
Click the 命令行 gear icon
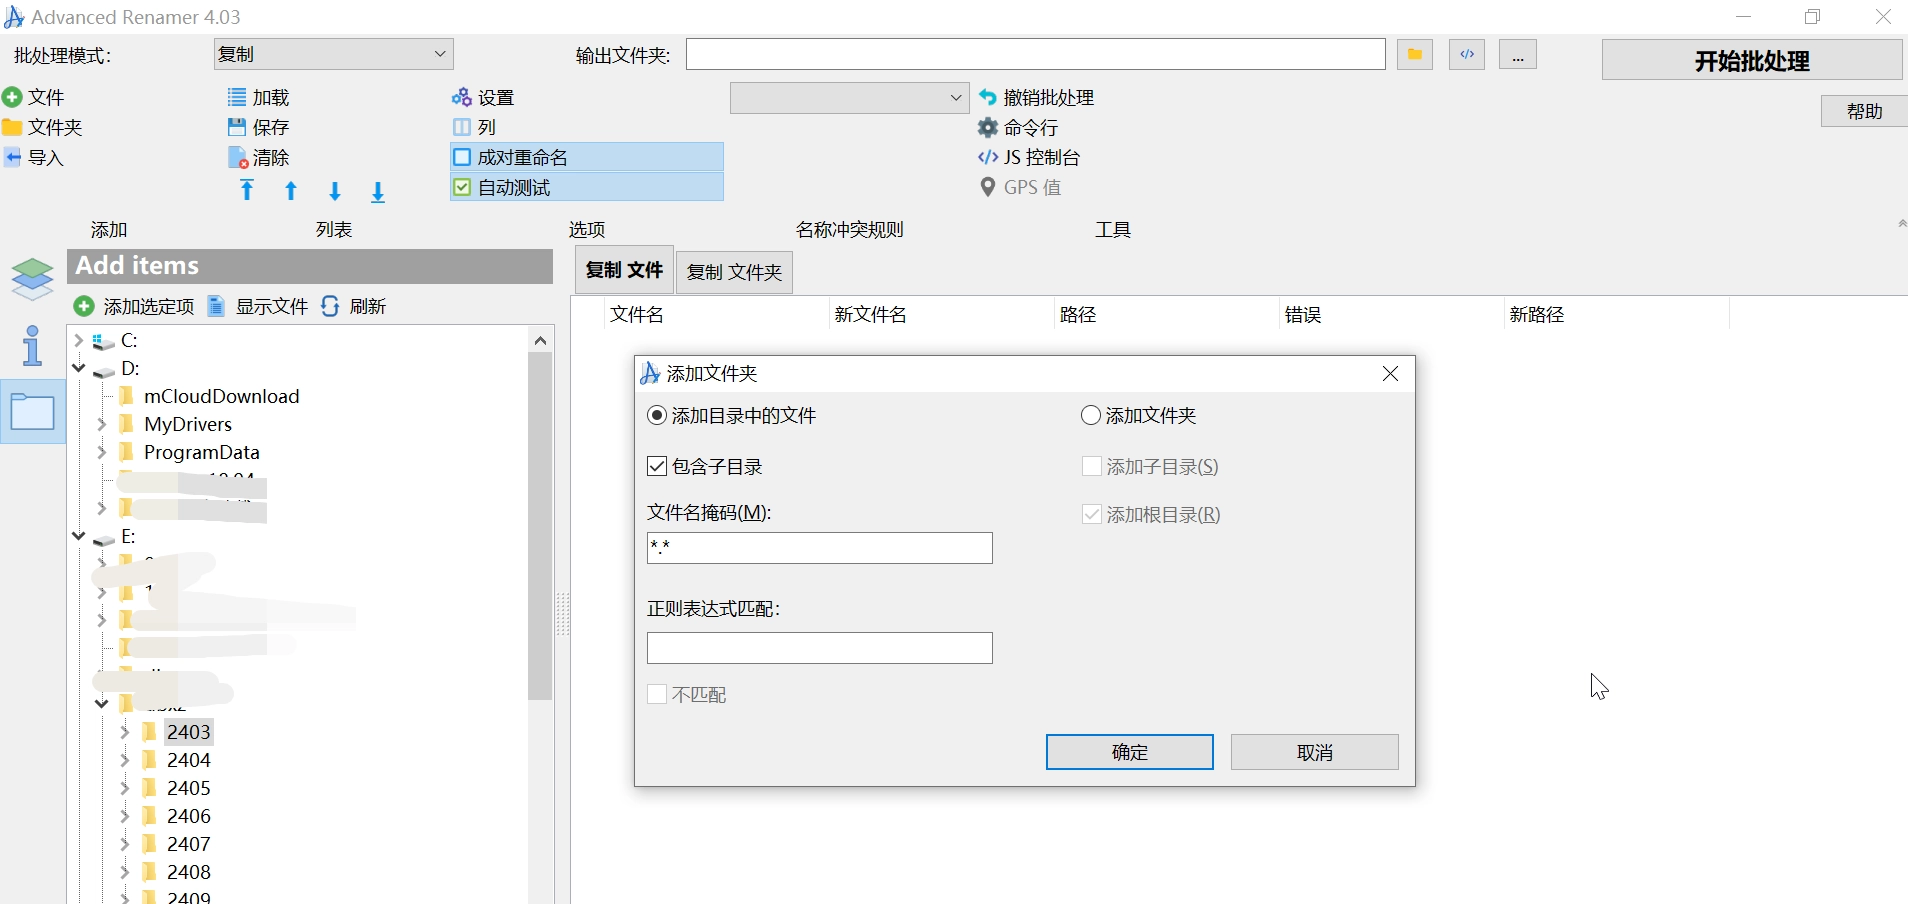987,127
